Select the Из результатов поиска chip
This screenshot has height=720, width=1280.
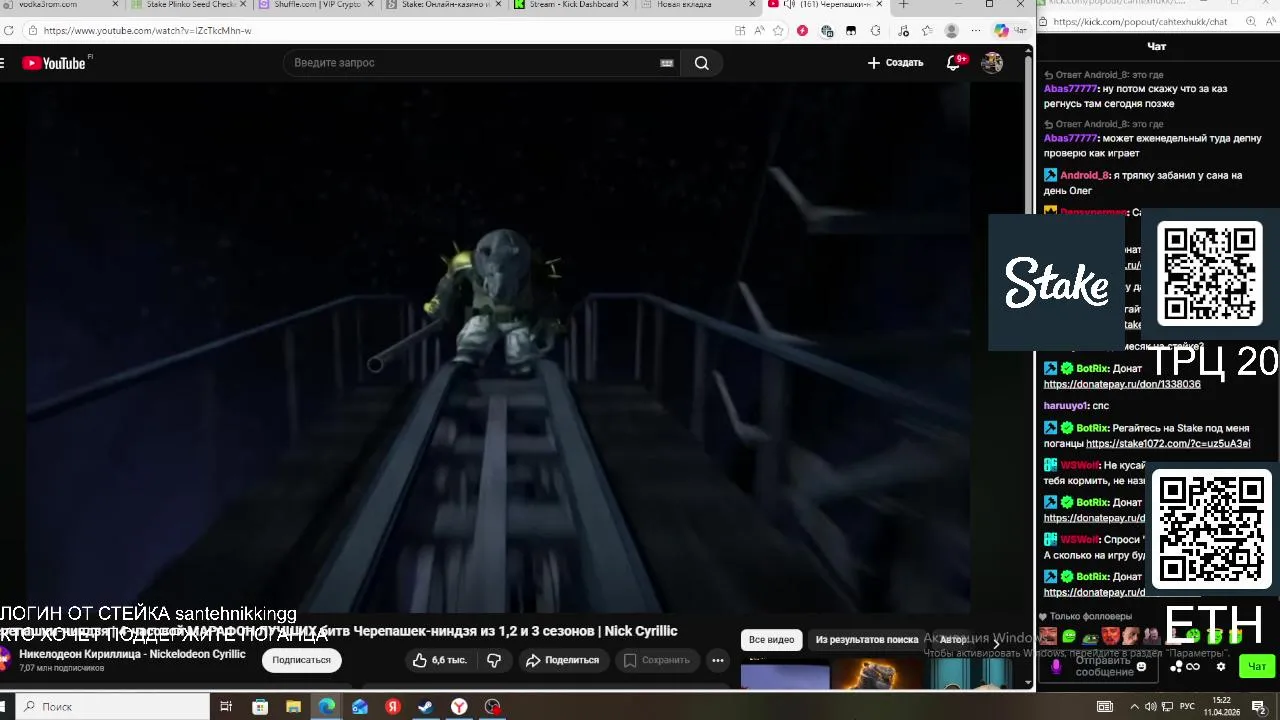click(x=866, y=640)
